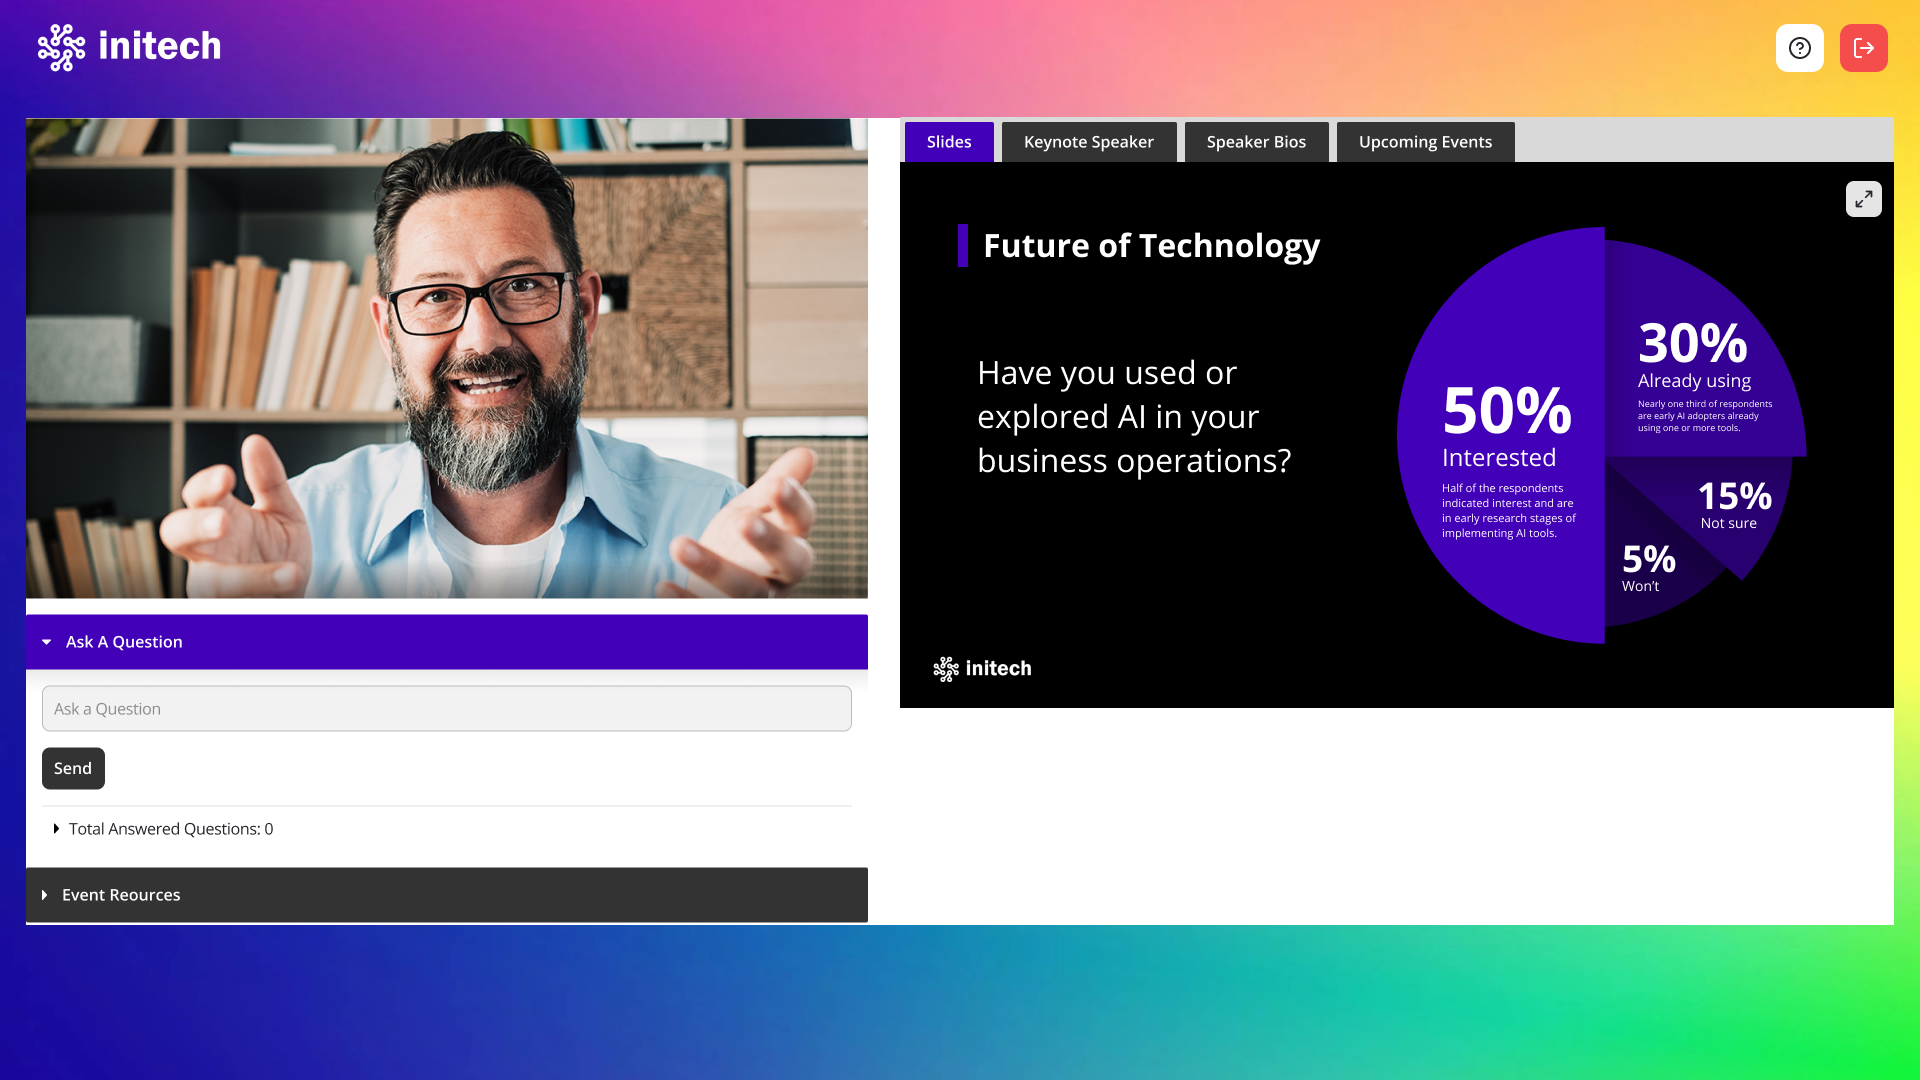
Task: Toggle the Ask A Question section open
Action: click(446, 641)
